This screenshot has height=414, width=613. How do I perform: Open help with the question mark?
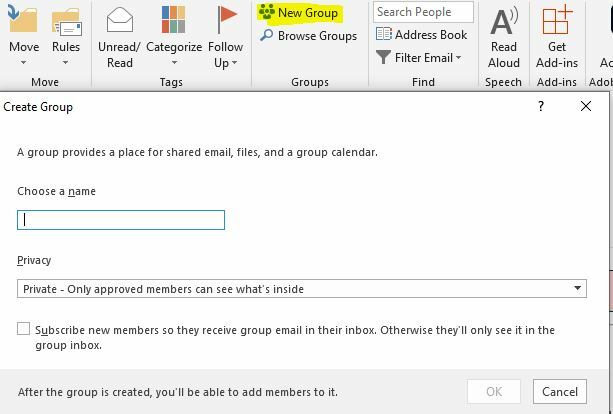pos(541,106)
